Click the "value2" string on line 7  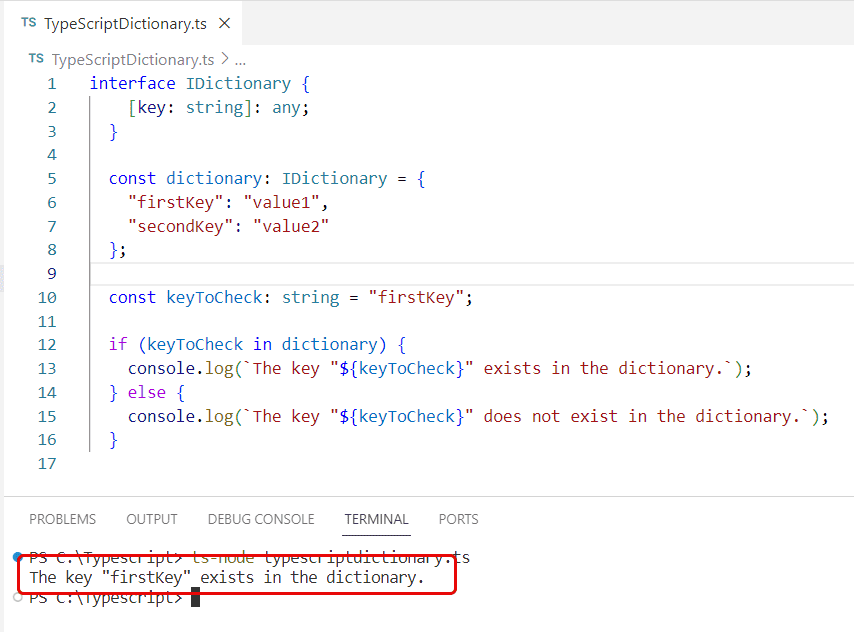click(291, 226)
